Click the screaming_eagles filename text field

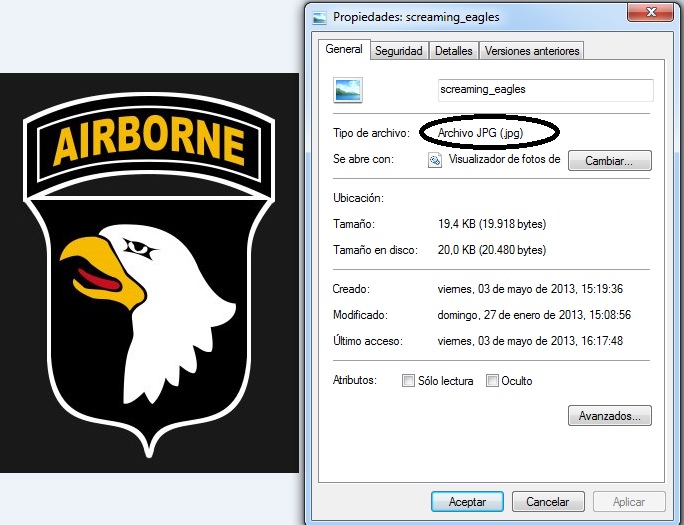pos(545,90)
